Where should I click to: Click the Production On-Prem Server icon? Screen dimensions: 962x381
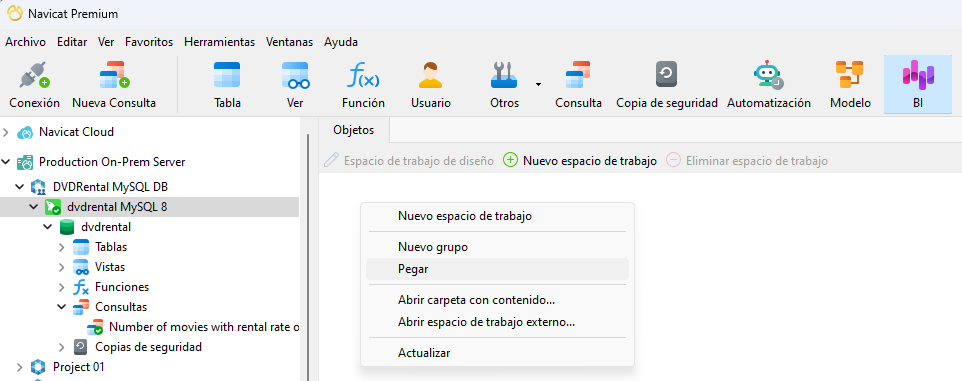click(x=25, y=162)
